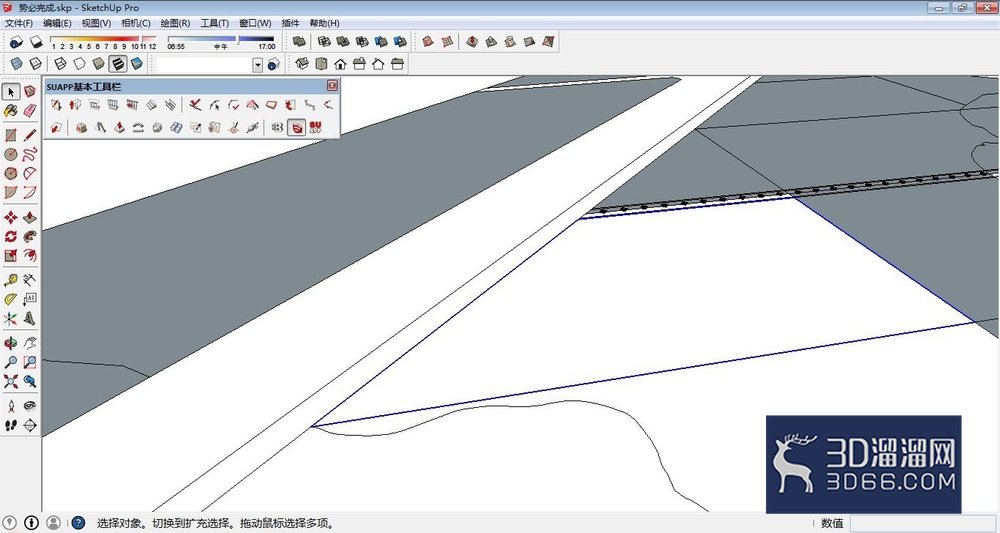Image resolution: width=1000 pixels, height=533 pixels.
Task: Toggle X-ray face style
Action: [x=17, y=64]
